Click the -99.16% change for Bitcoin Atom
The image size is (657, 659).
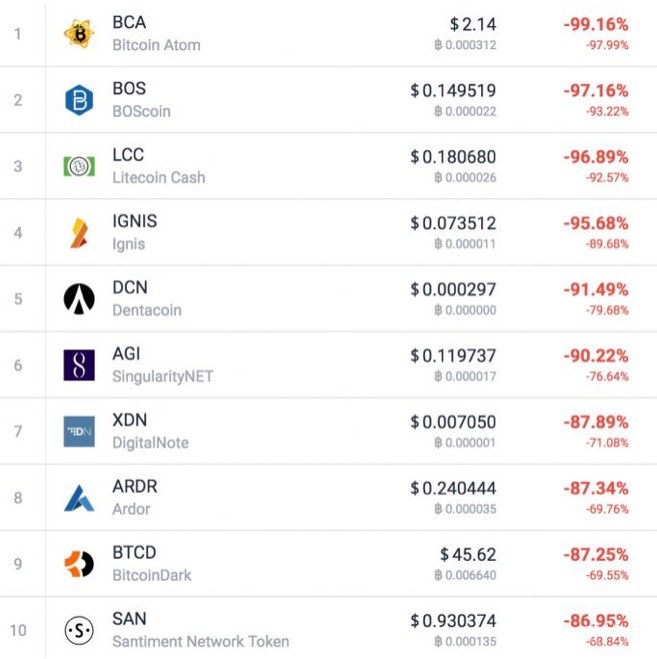point(595,23)
